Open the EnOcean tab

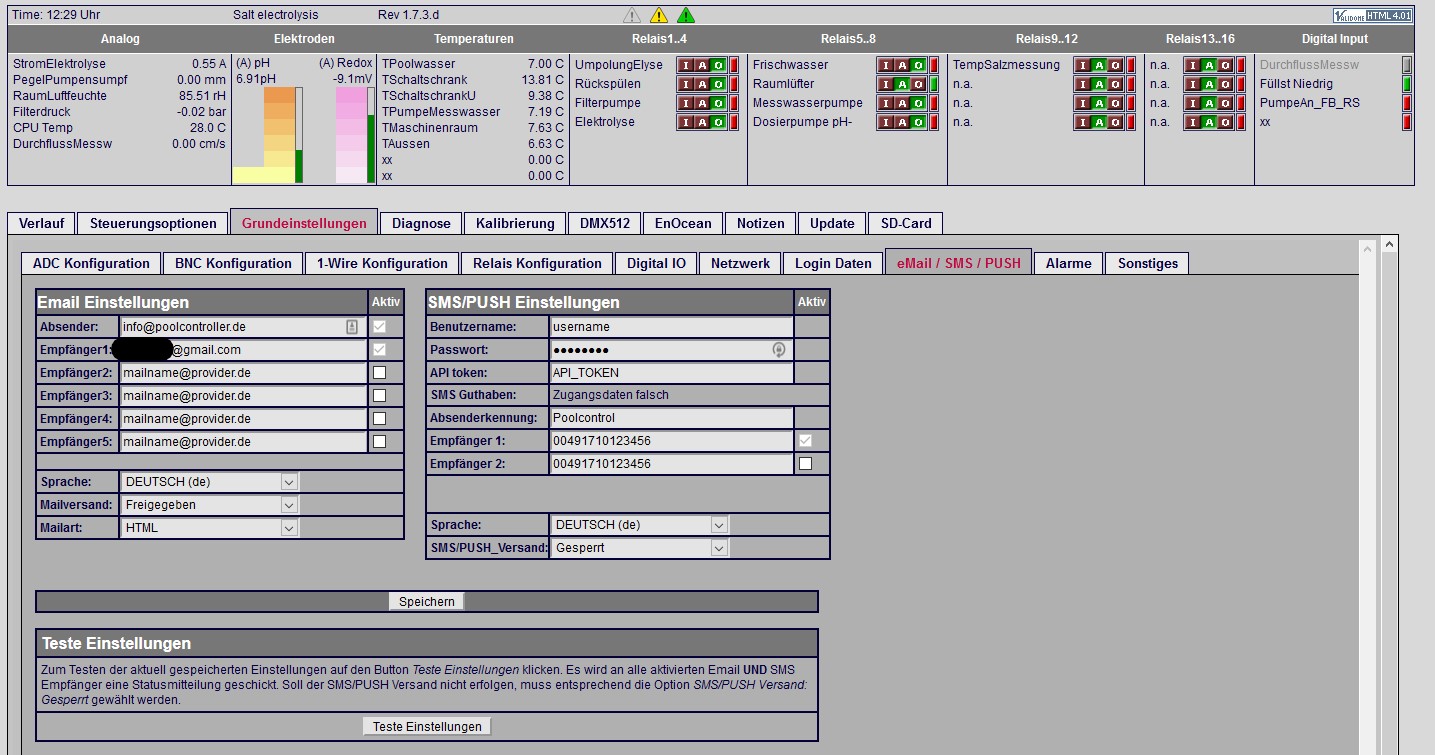pyautogui.click(x=683, y=223)
